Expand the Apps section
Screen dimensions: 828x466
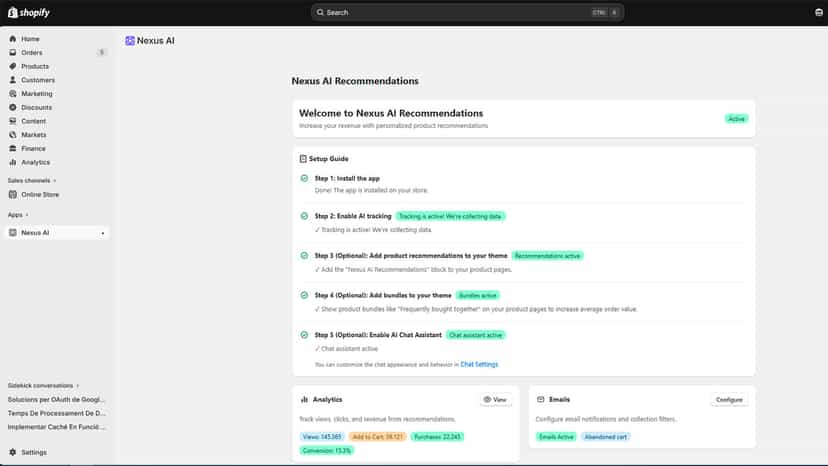(x=18, y=215)
